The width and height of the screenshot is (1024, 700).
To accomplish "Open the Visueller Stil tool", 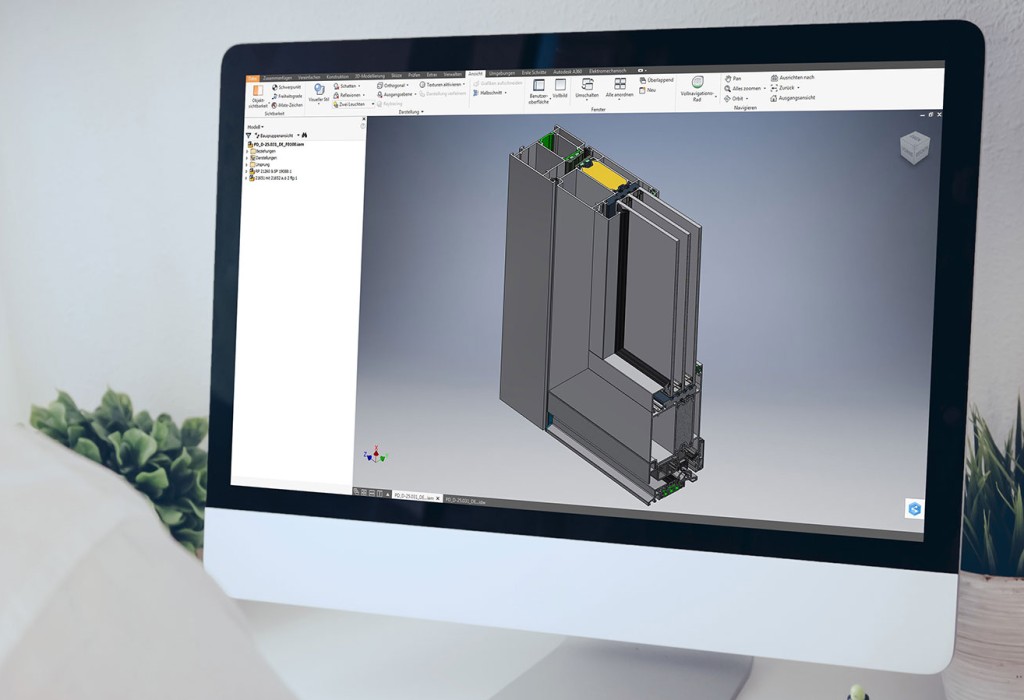I will coord(318,90).
